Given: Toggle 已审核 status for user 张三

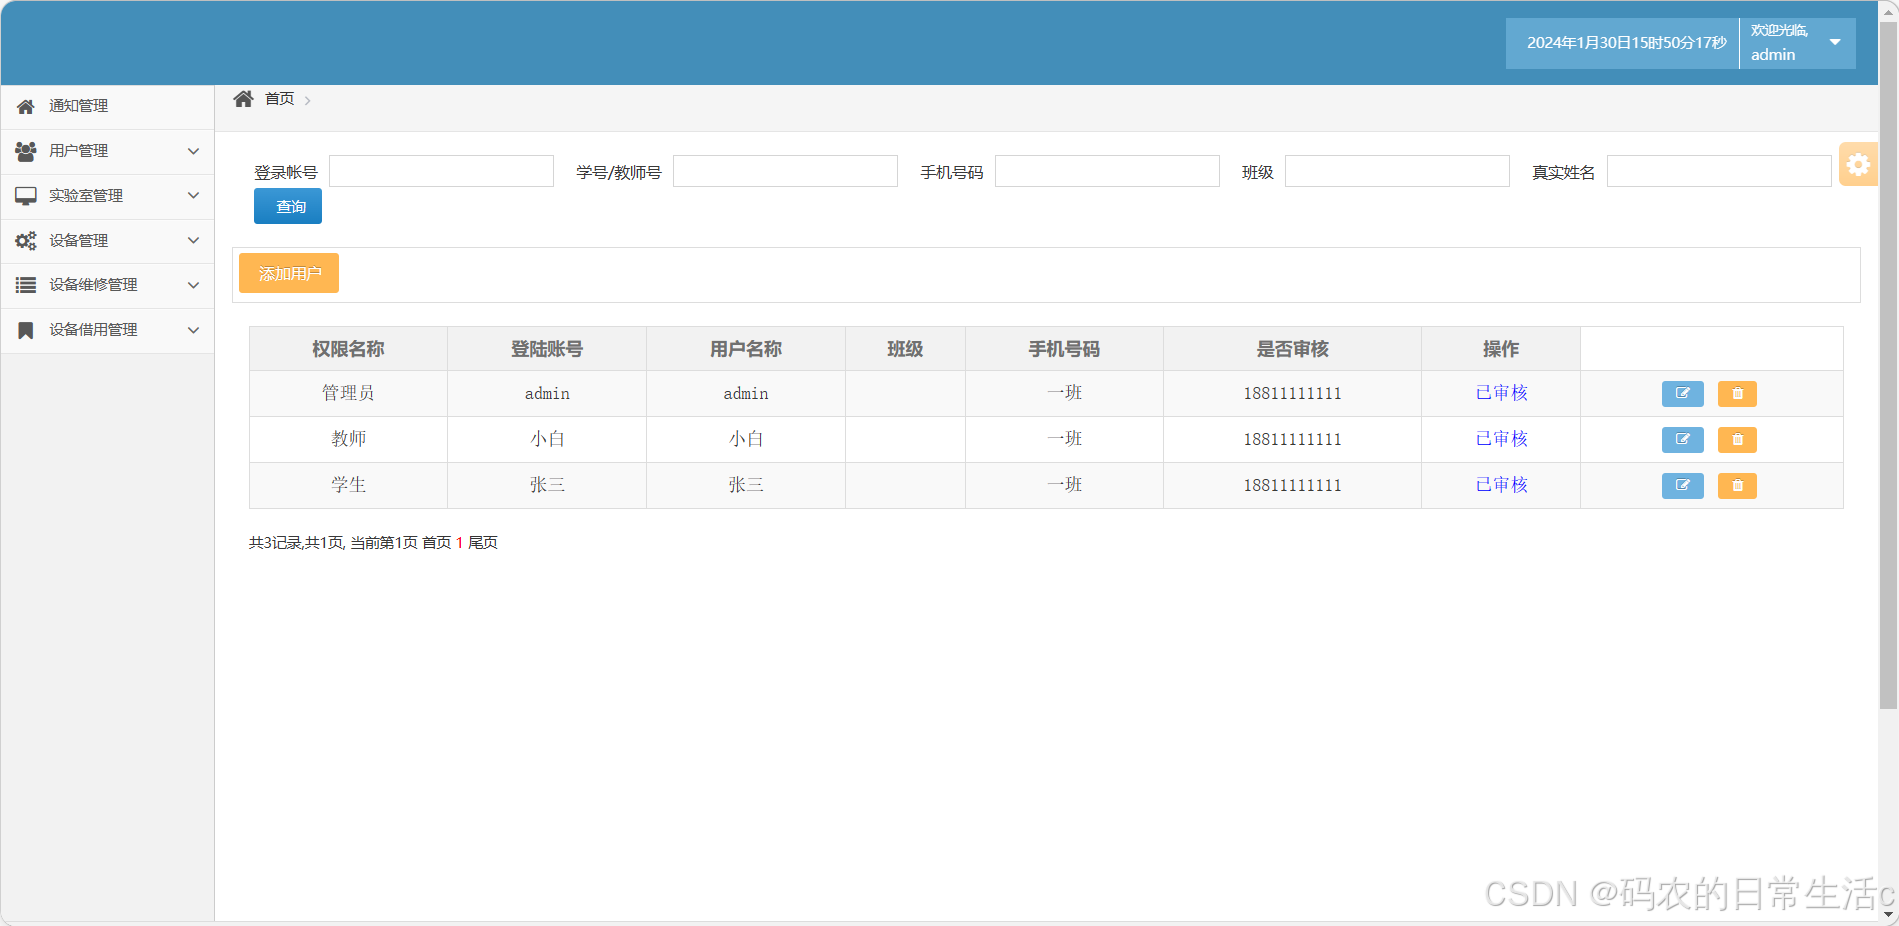Looking at the screenshot, I should 1500,484.
